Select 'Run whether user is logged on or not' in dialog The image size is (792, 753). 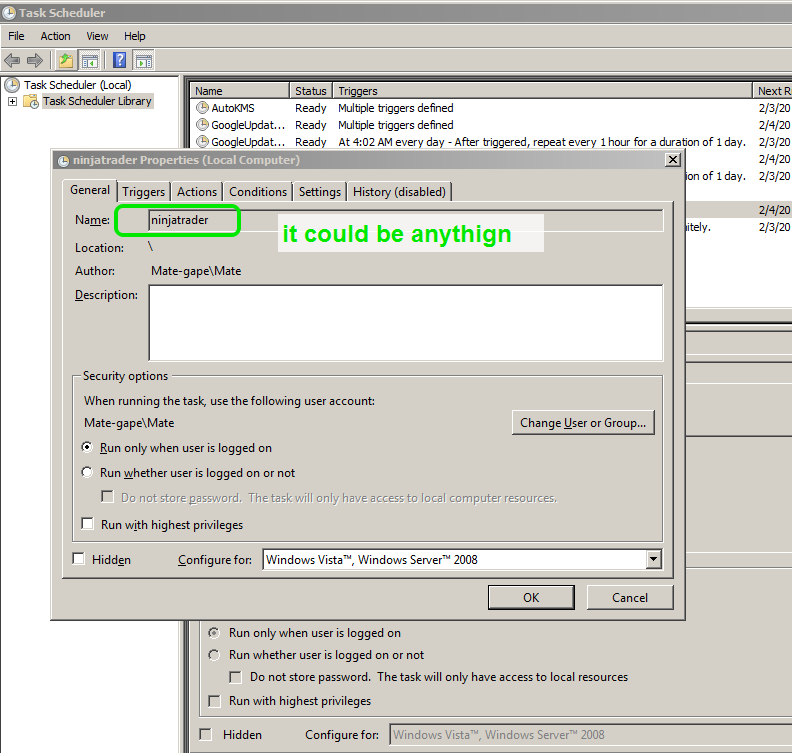87,472
